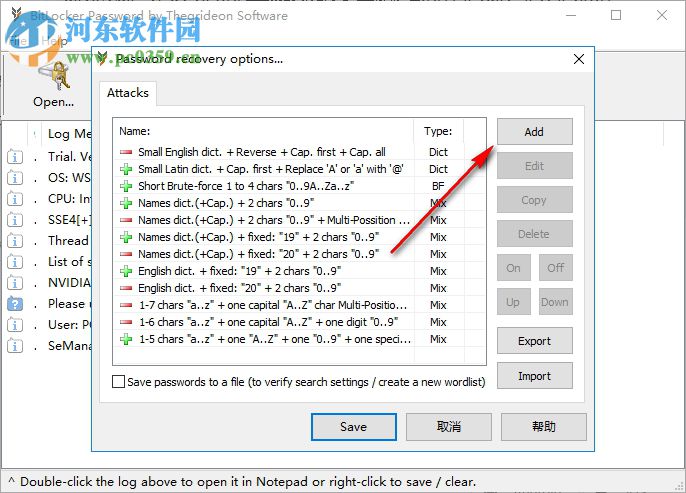Screen dimensions: 686x493
Task: Toggle plus icon of 1-5 chars row
Action: tap(126, 339)
